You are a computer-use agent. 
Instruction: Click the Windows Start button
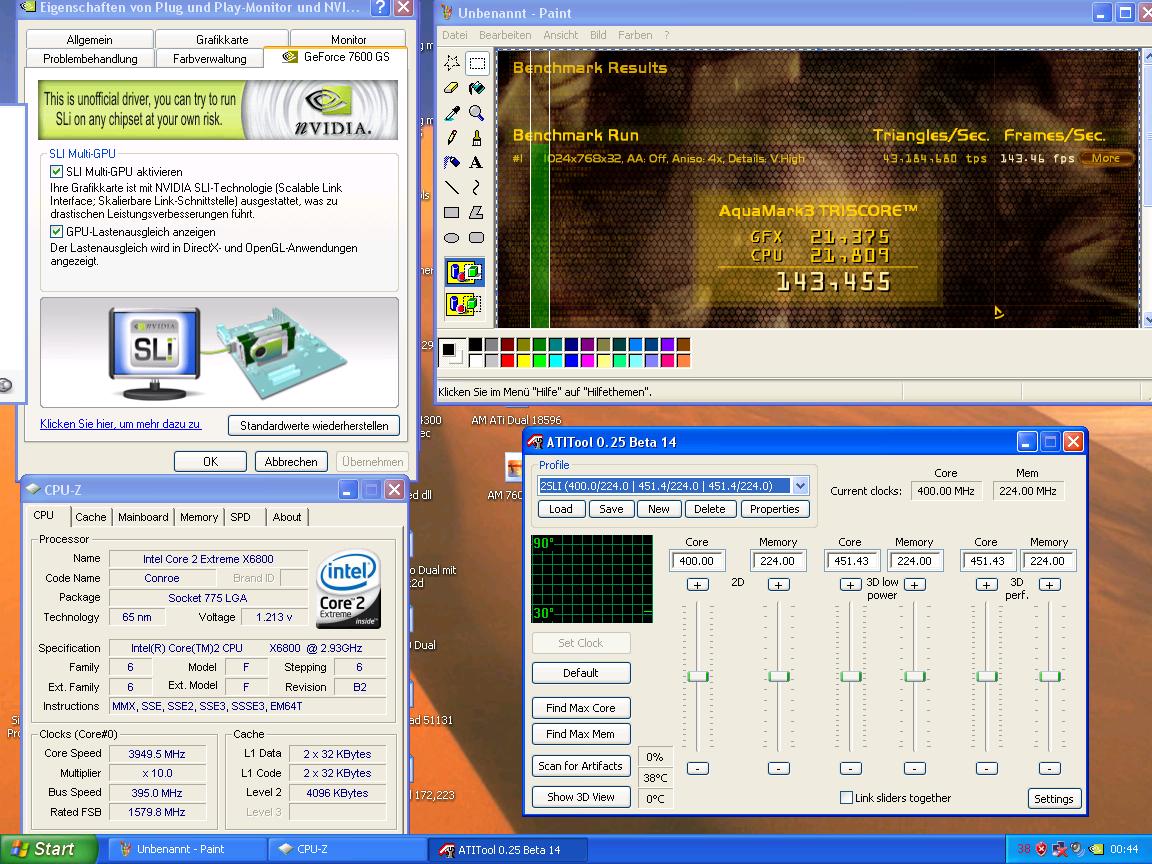(x=48, y=849)
